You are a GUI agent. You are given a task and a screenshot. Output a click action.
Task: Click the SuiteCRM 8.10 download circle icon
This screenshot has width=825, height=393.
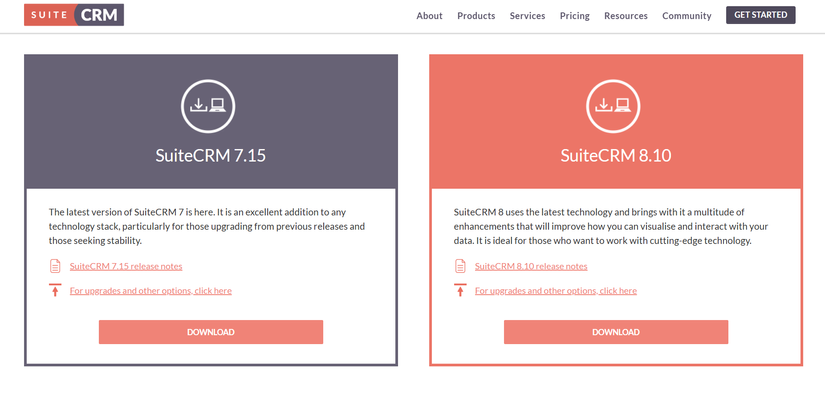tap(613, 106)
